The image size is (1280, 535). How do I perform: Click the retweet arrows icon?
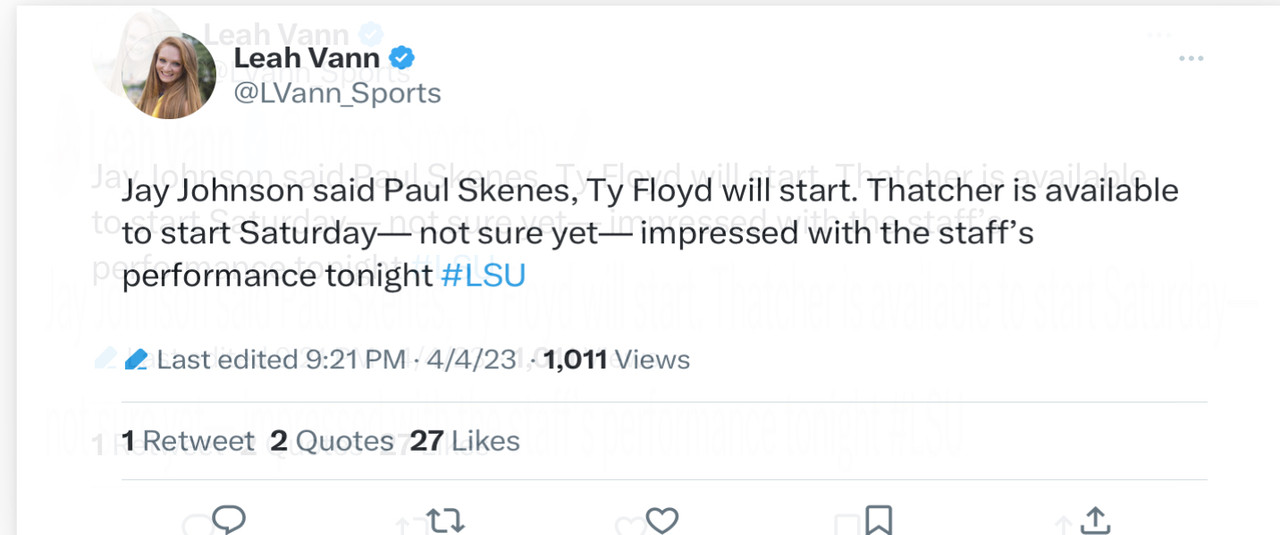click(x=445, y=519)
